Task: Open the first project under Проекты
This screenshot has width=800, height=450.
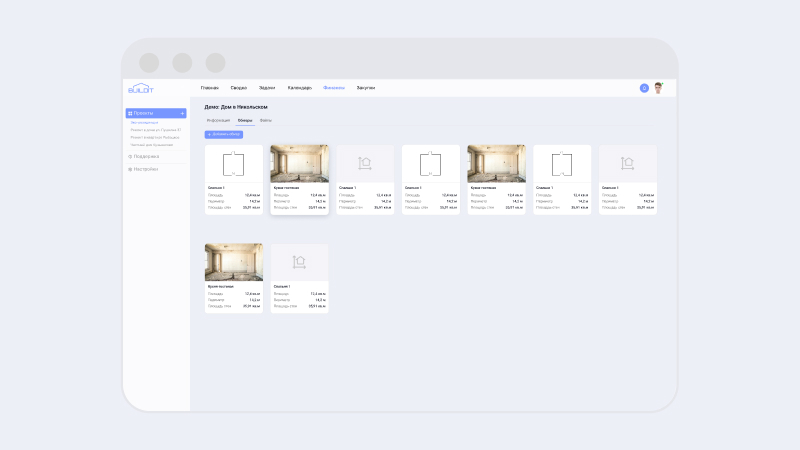Action: pyautogui.click(x=144, y=122)
